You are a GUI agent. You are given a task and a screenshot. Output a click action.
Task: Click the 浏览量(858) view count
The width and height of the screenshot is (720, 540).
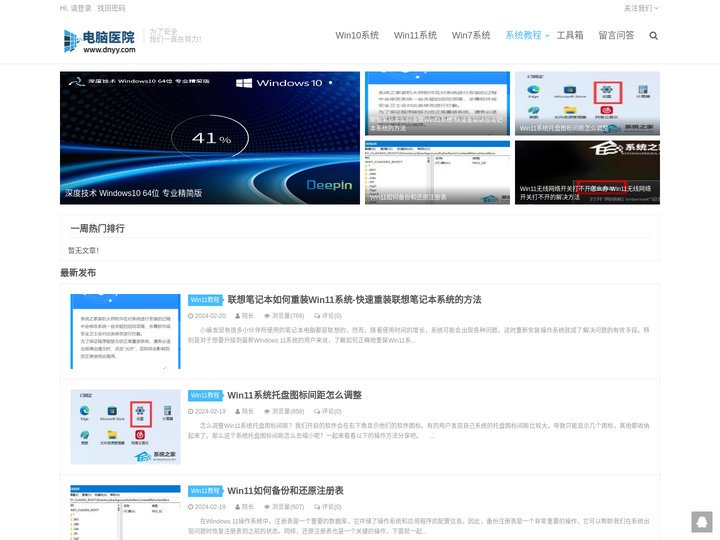tap(284, 411)
